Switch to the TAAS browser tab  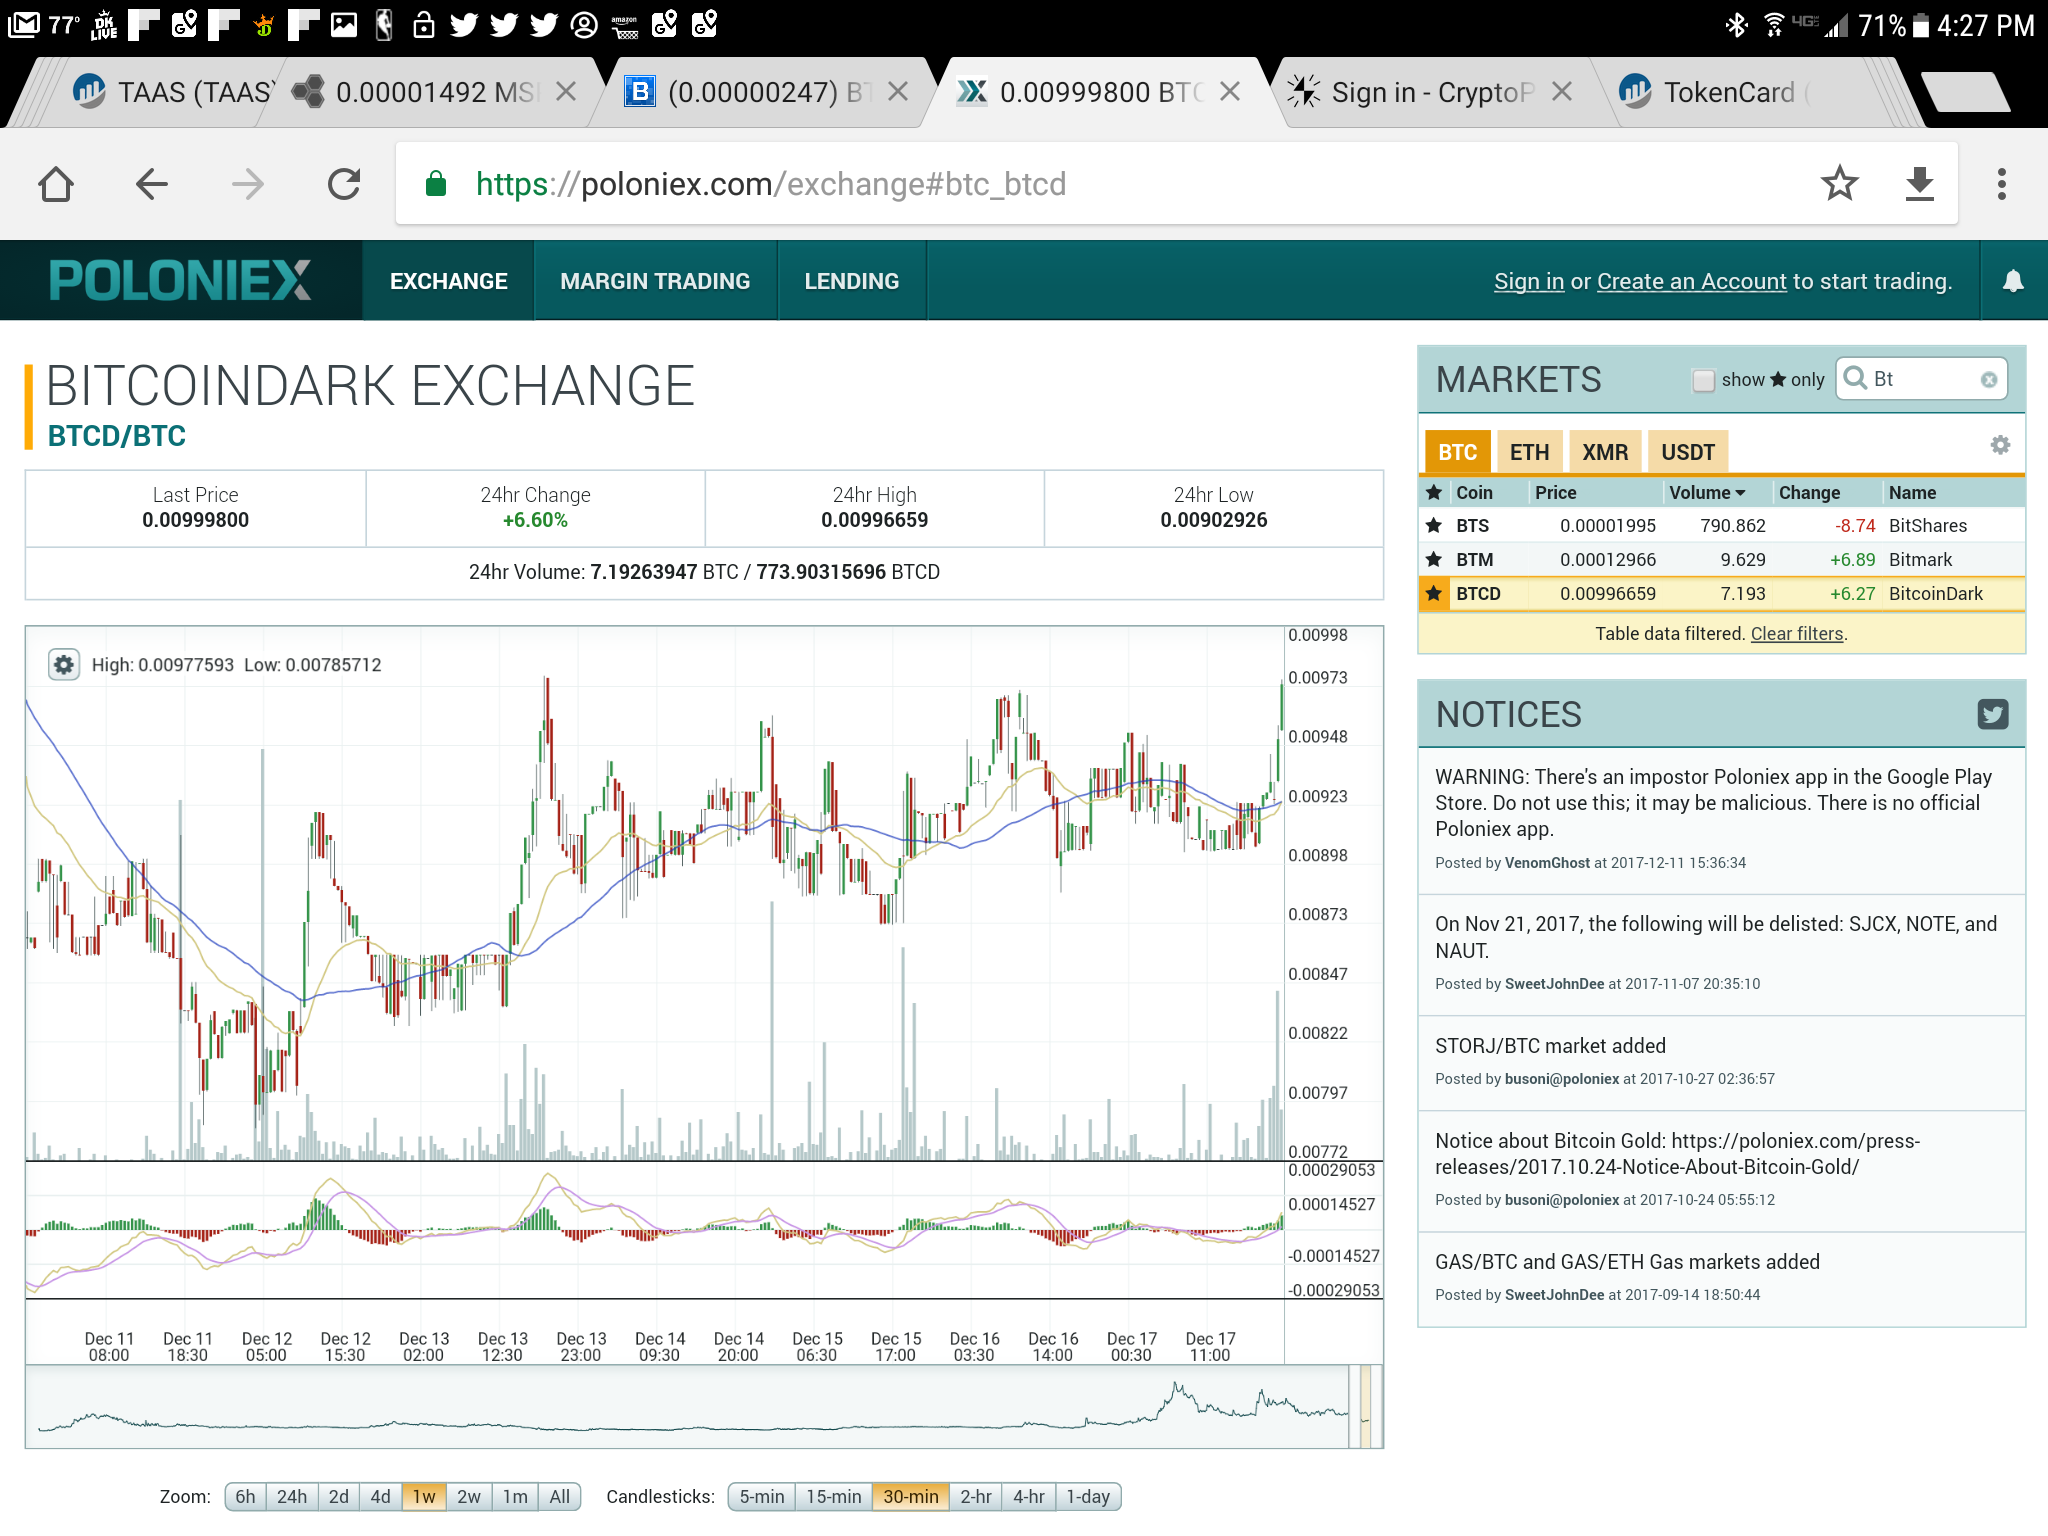[x=170, y=92]
